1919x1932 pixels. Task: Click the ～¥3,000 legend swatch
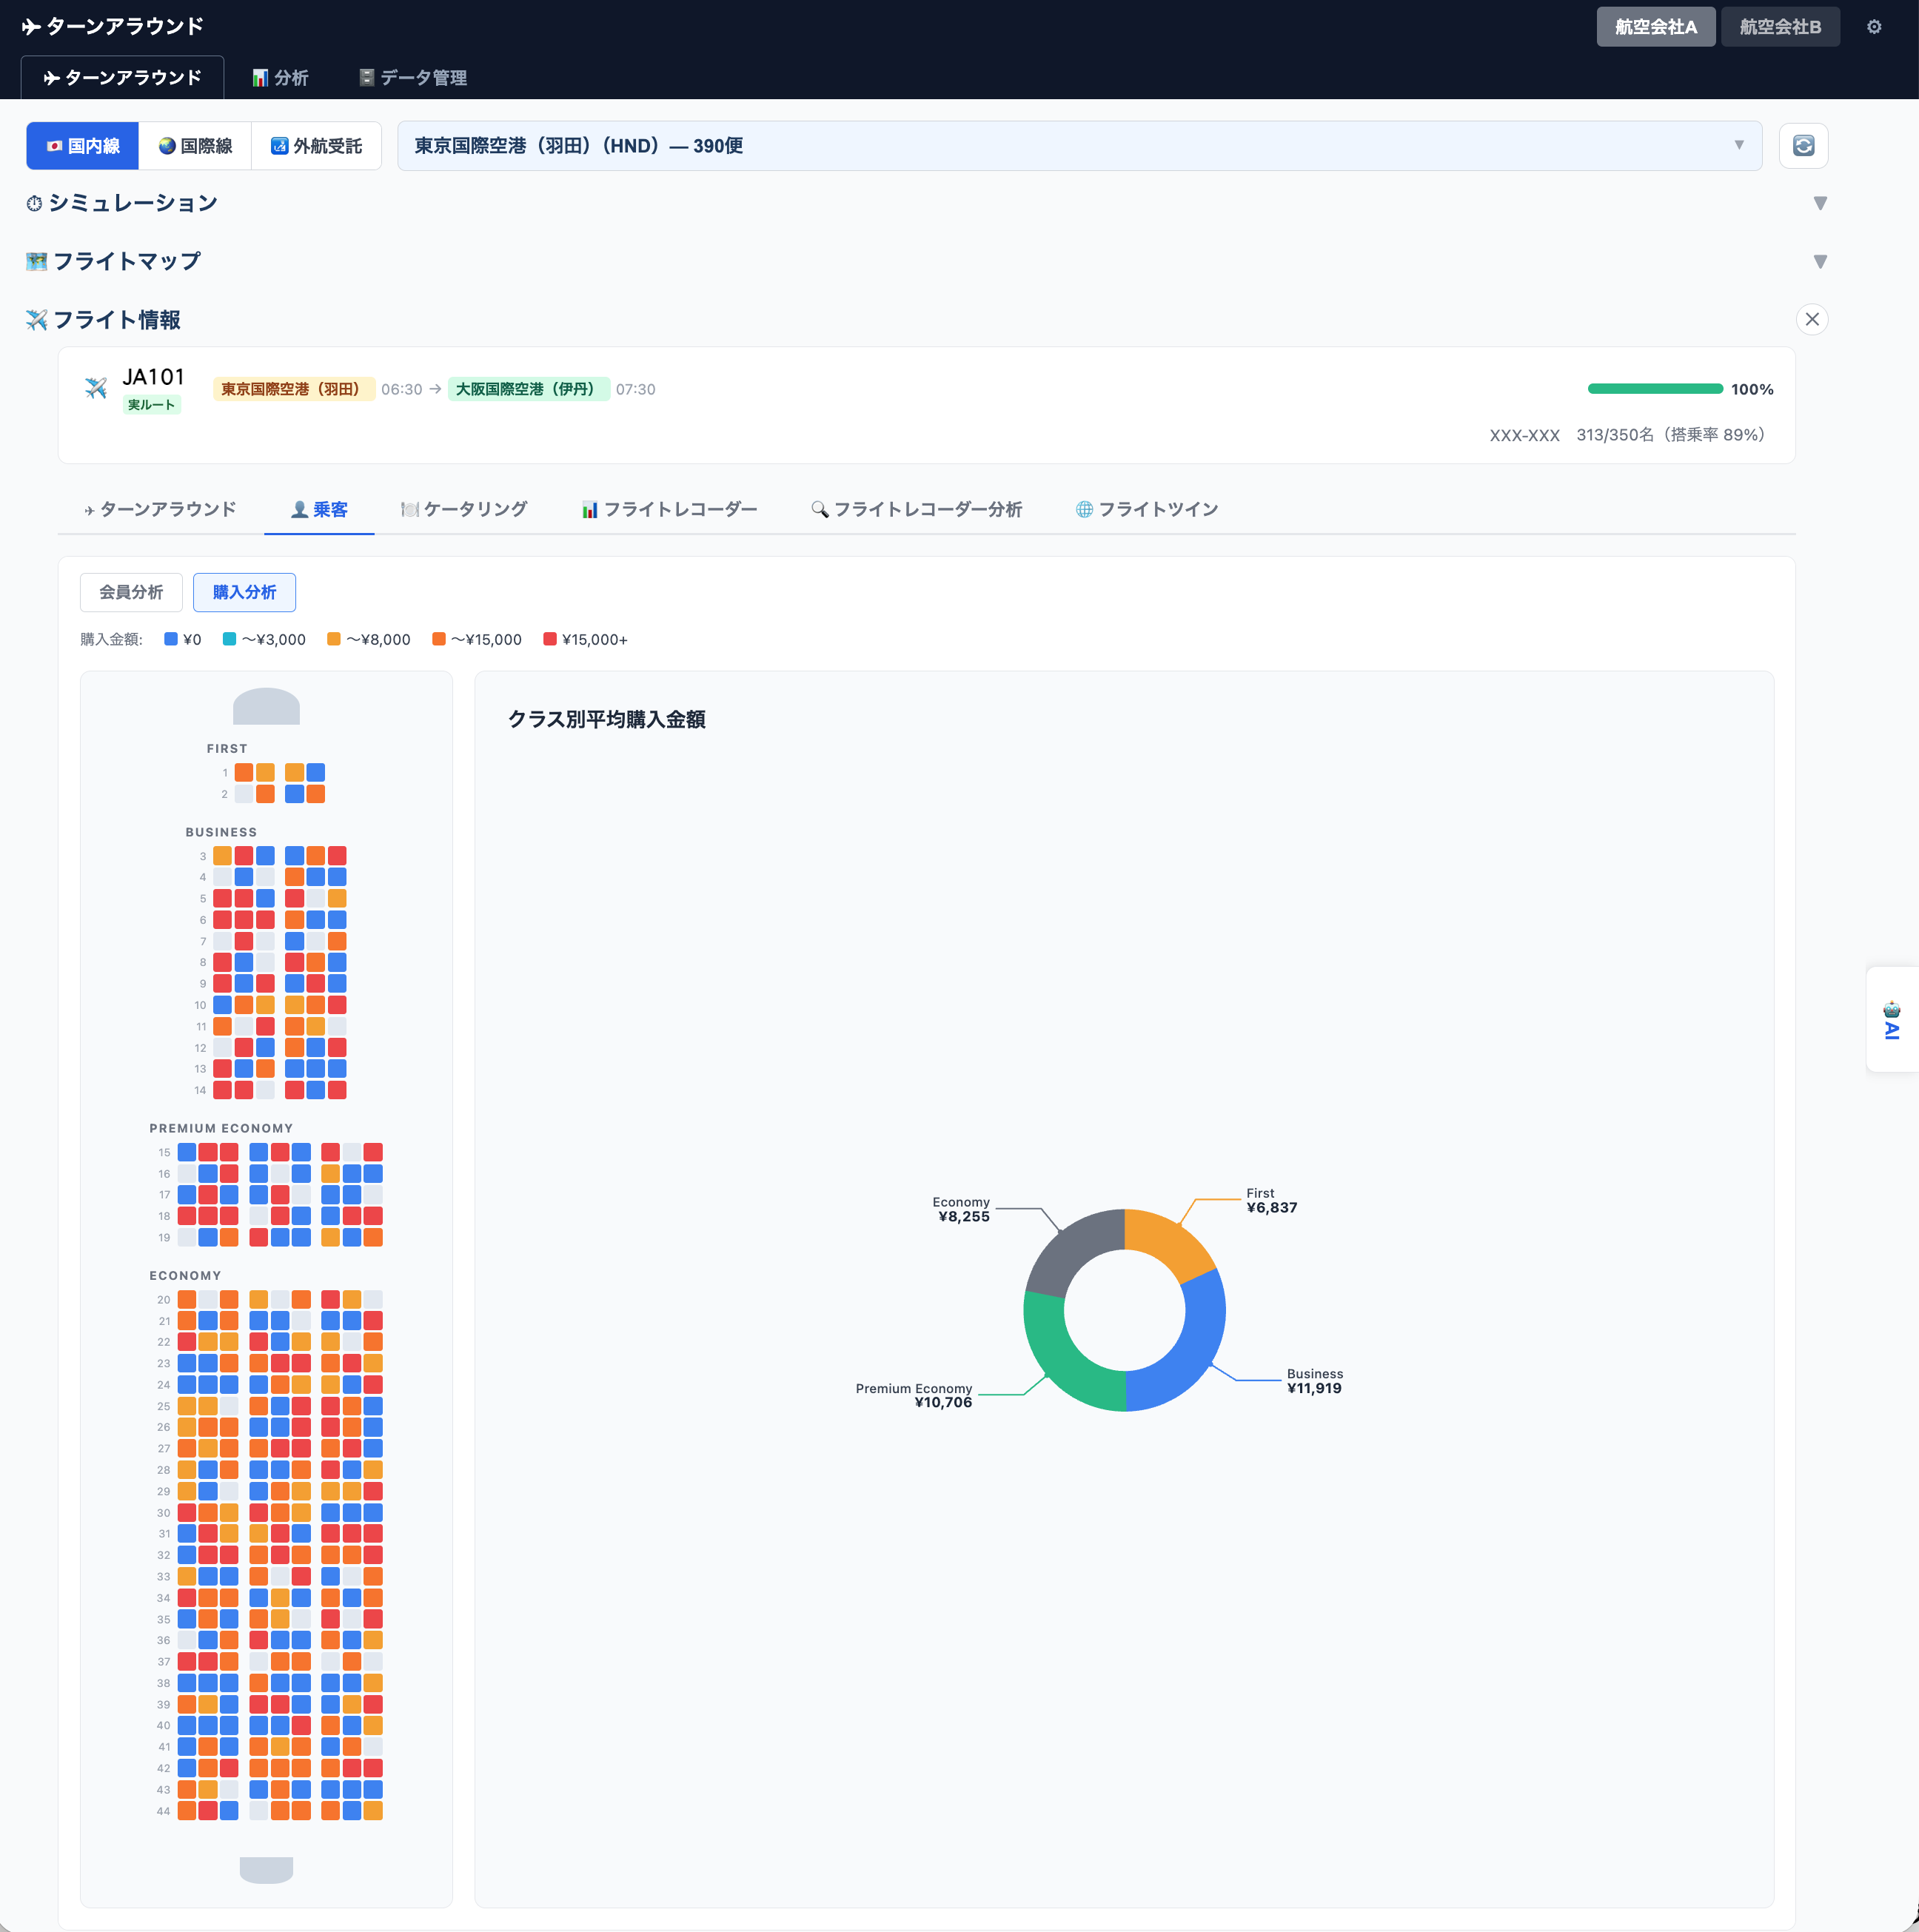(229, 639)
